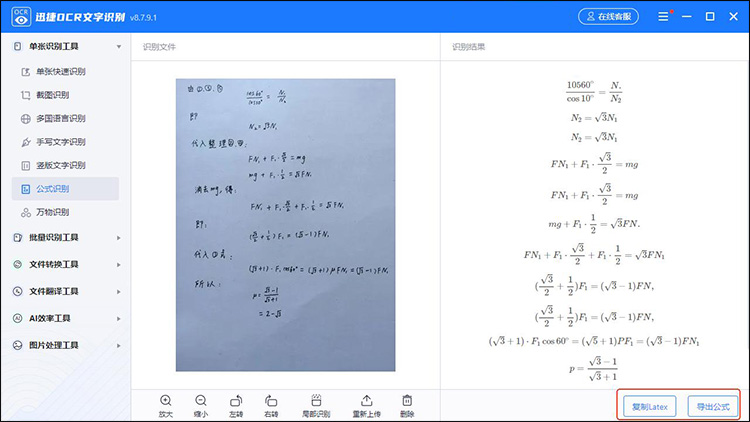Click the 文件翻译工具 icon

(x=18, y=291)
